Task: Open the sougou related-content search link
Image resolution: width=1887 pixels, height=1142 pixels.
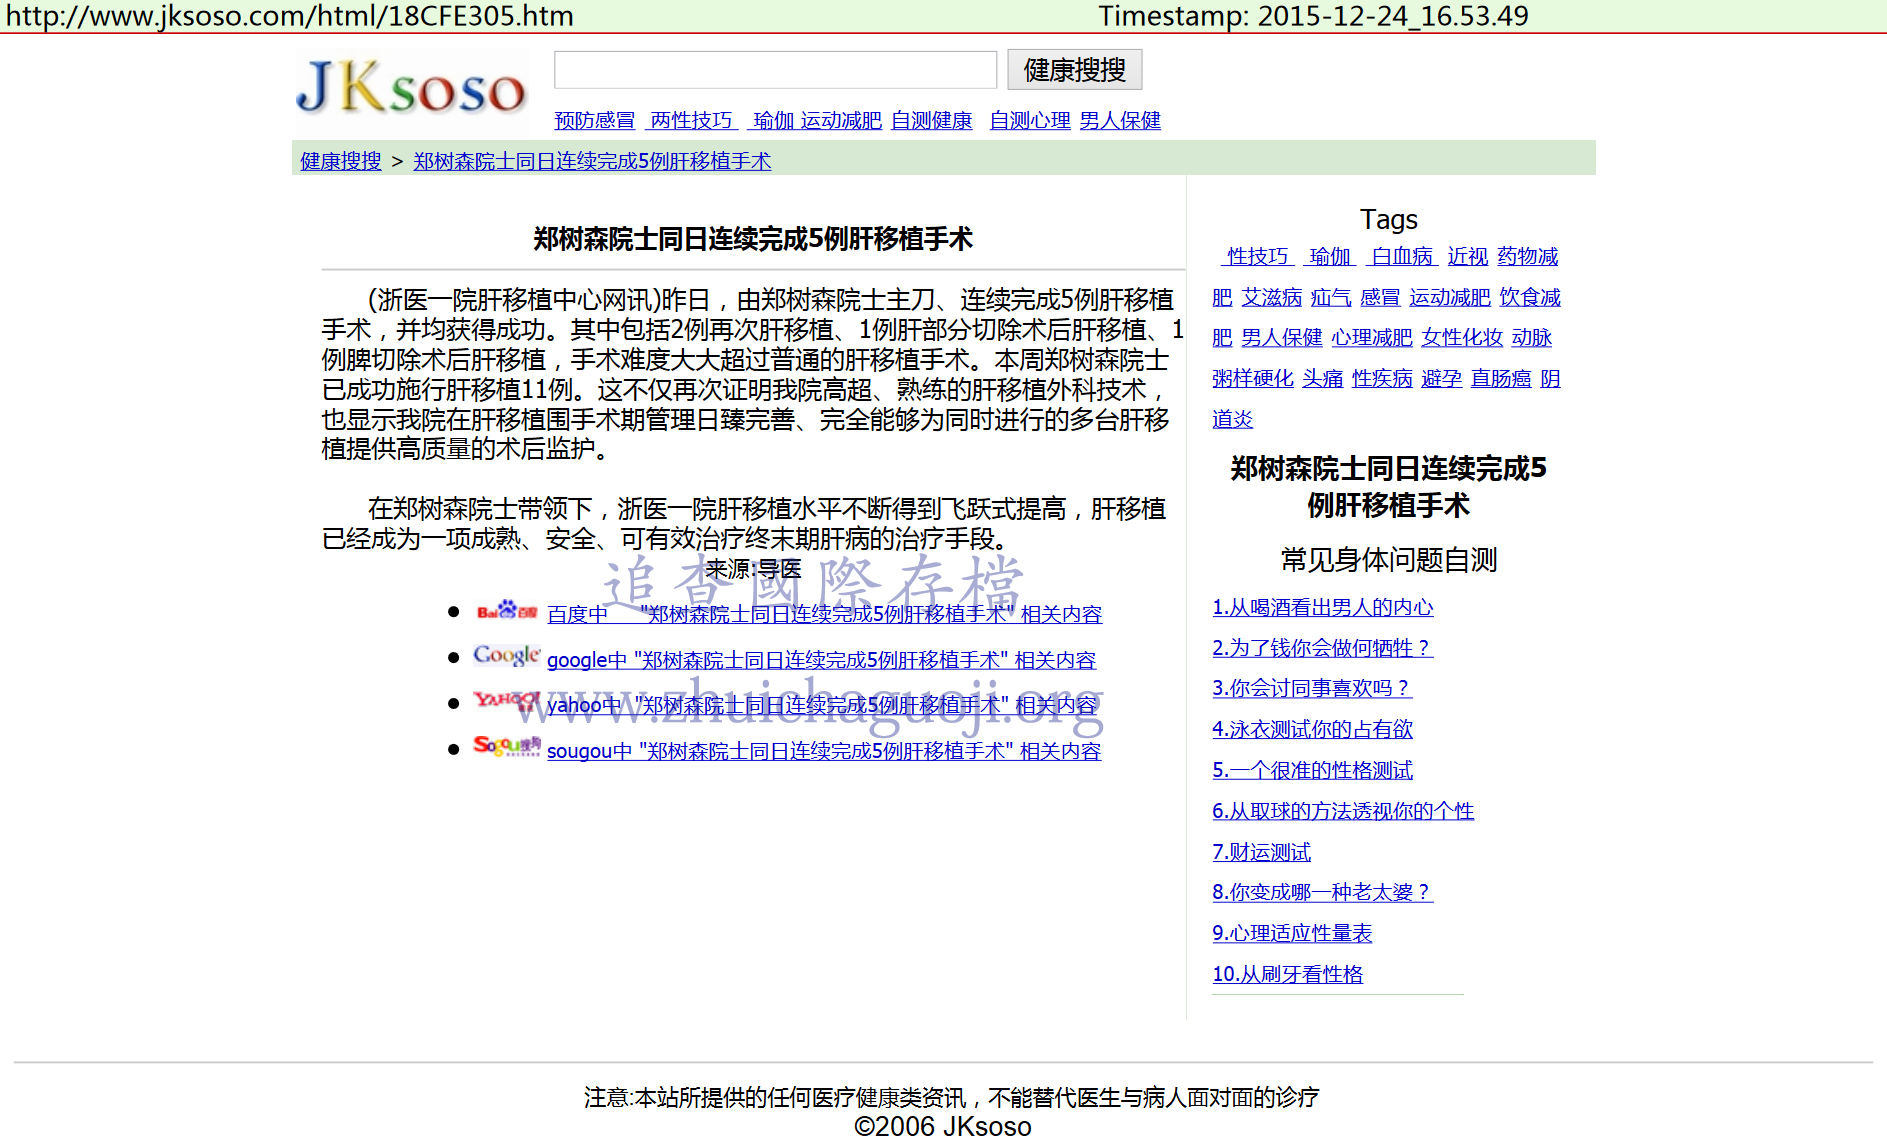Action: pyautogui.click(x=823, y=751)
